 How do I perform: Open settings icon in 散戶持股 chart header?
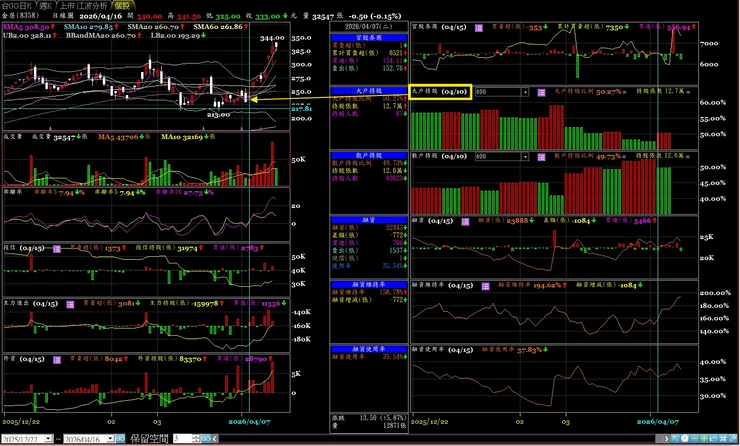tap(541, 156)
